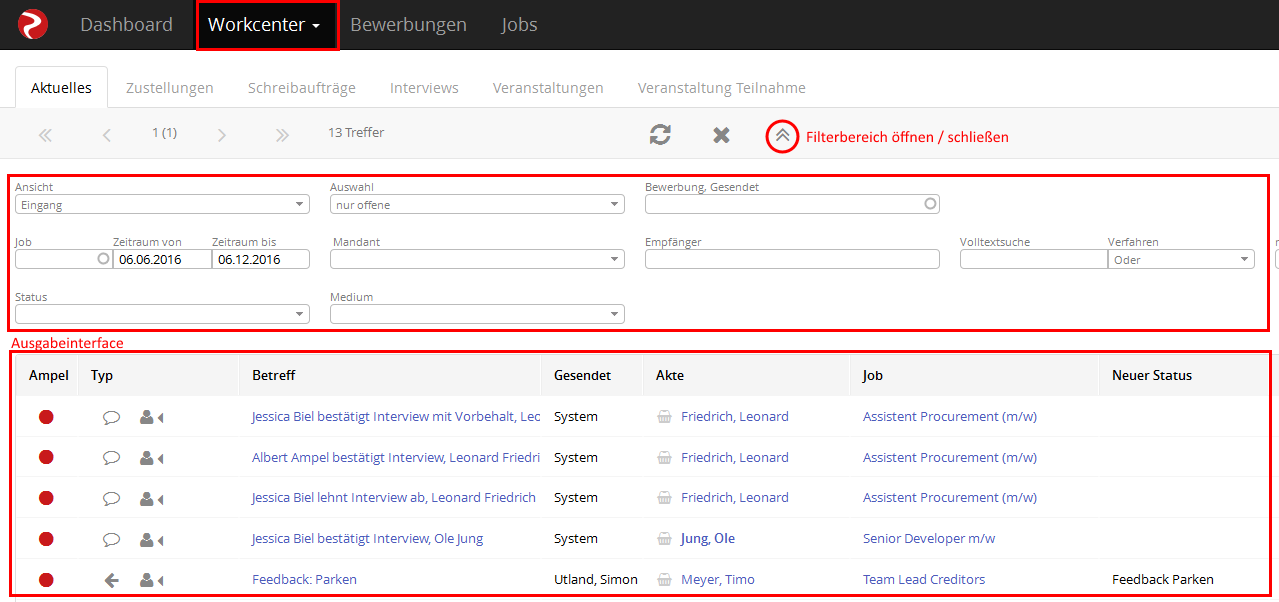This screenshot has height=602, width=1279.
Task: Click person icon in Feedback Parken row
Action: [x=151, y=580]
